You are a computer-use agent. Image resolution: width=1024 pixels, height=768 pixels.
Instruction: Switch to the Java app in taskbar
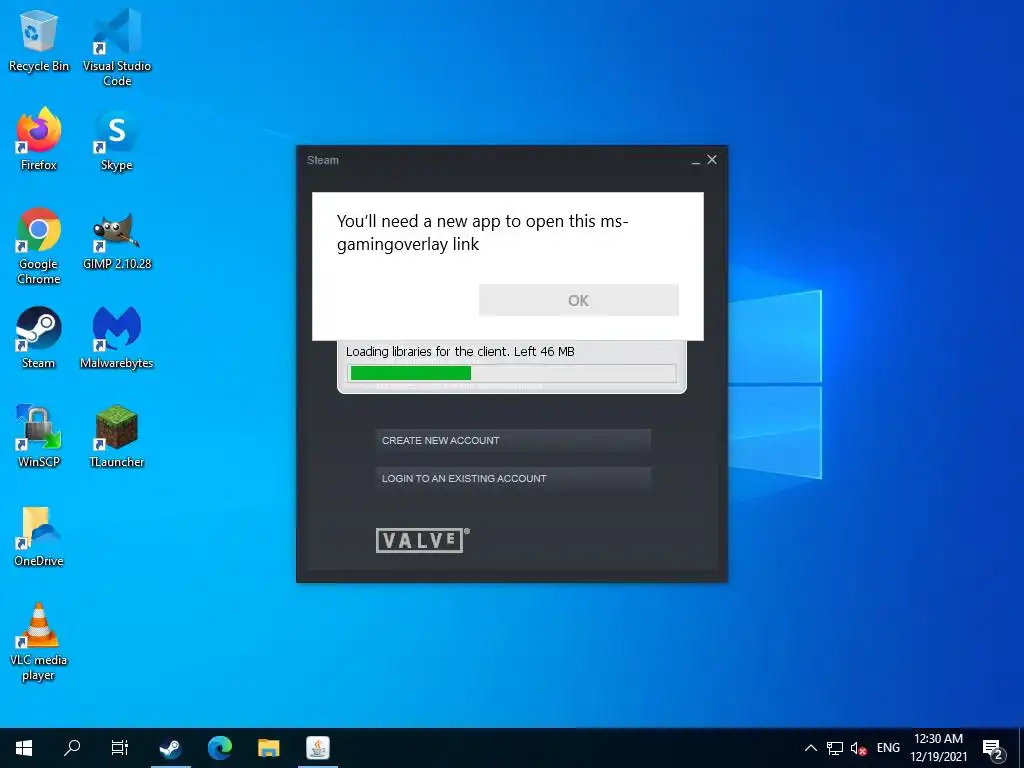318,748
